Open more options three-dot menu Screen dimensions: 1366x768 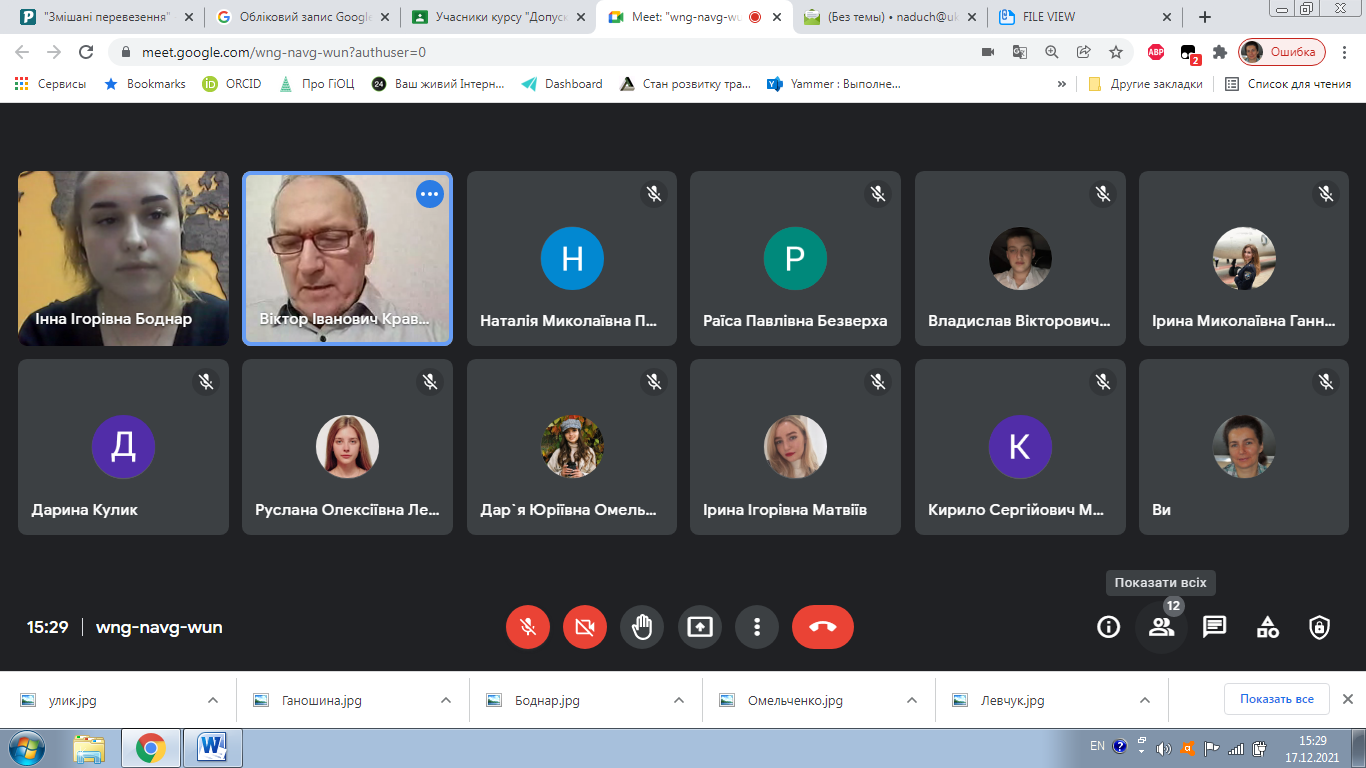(757, 627)
